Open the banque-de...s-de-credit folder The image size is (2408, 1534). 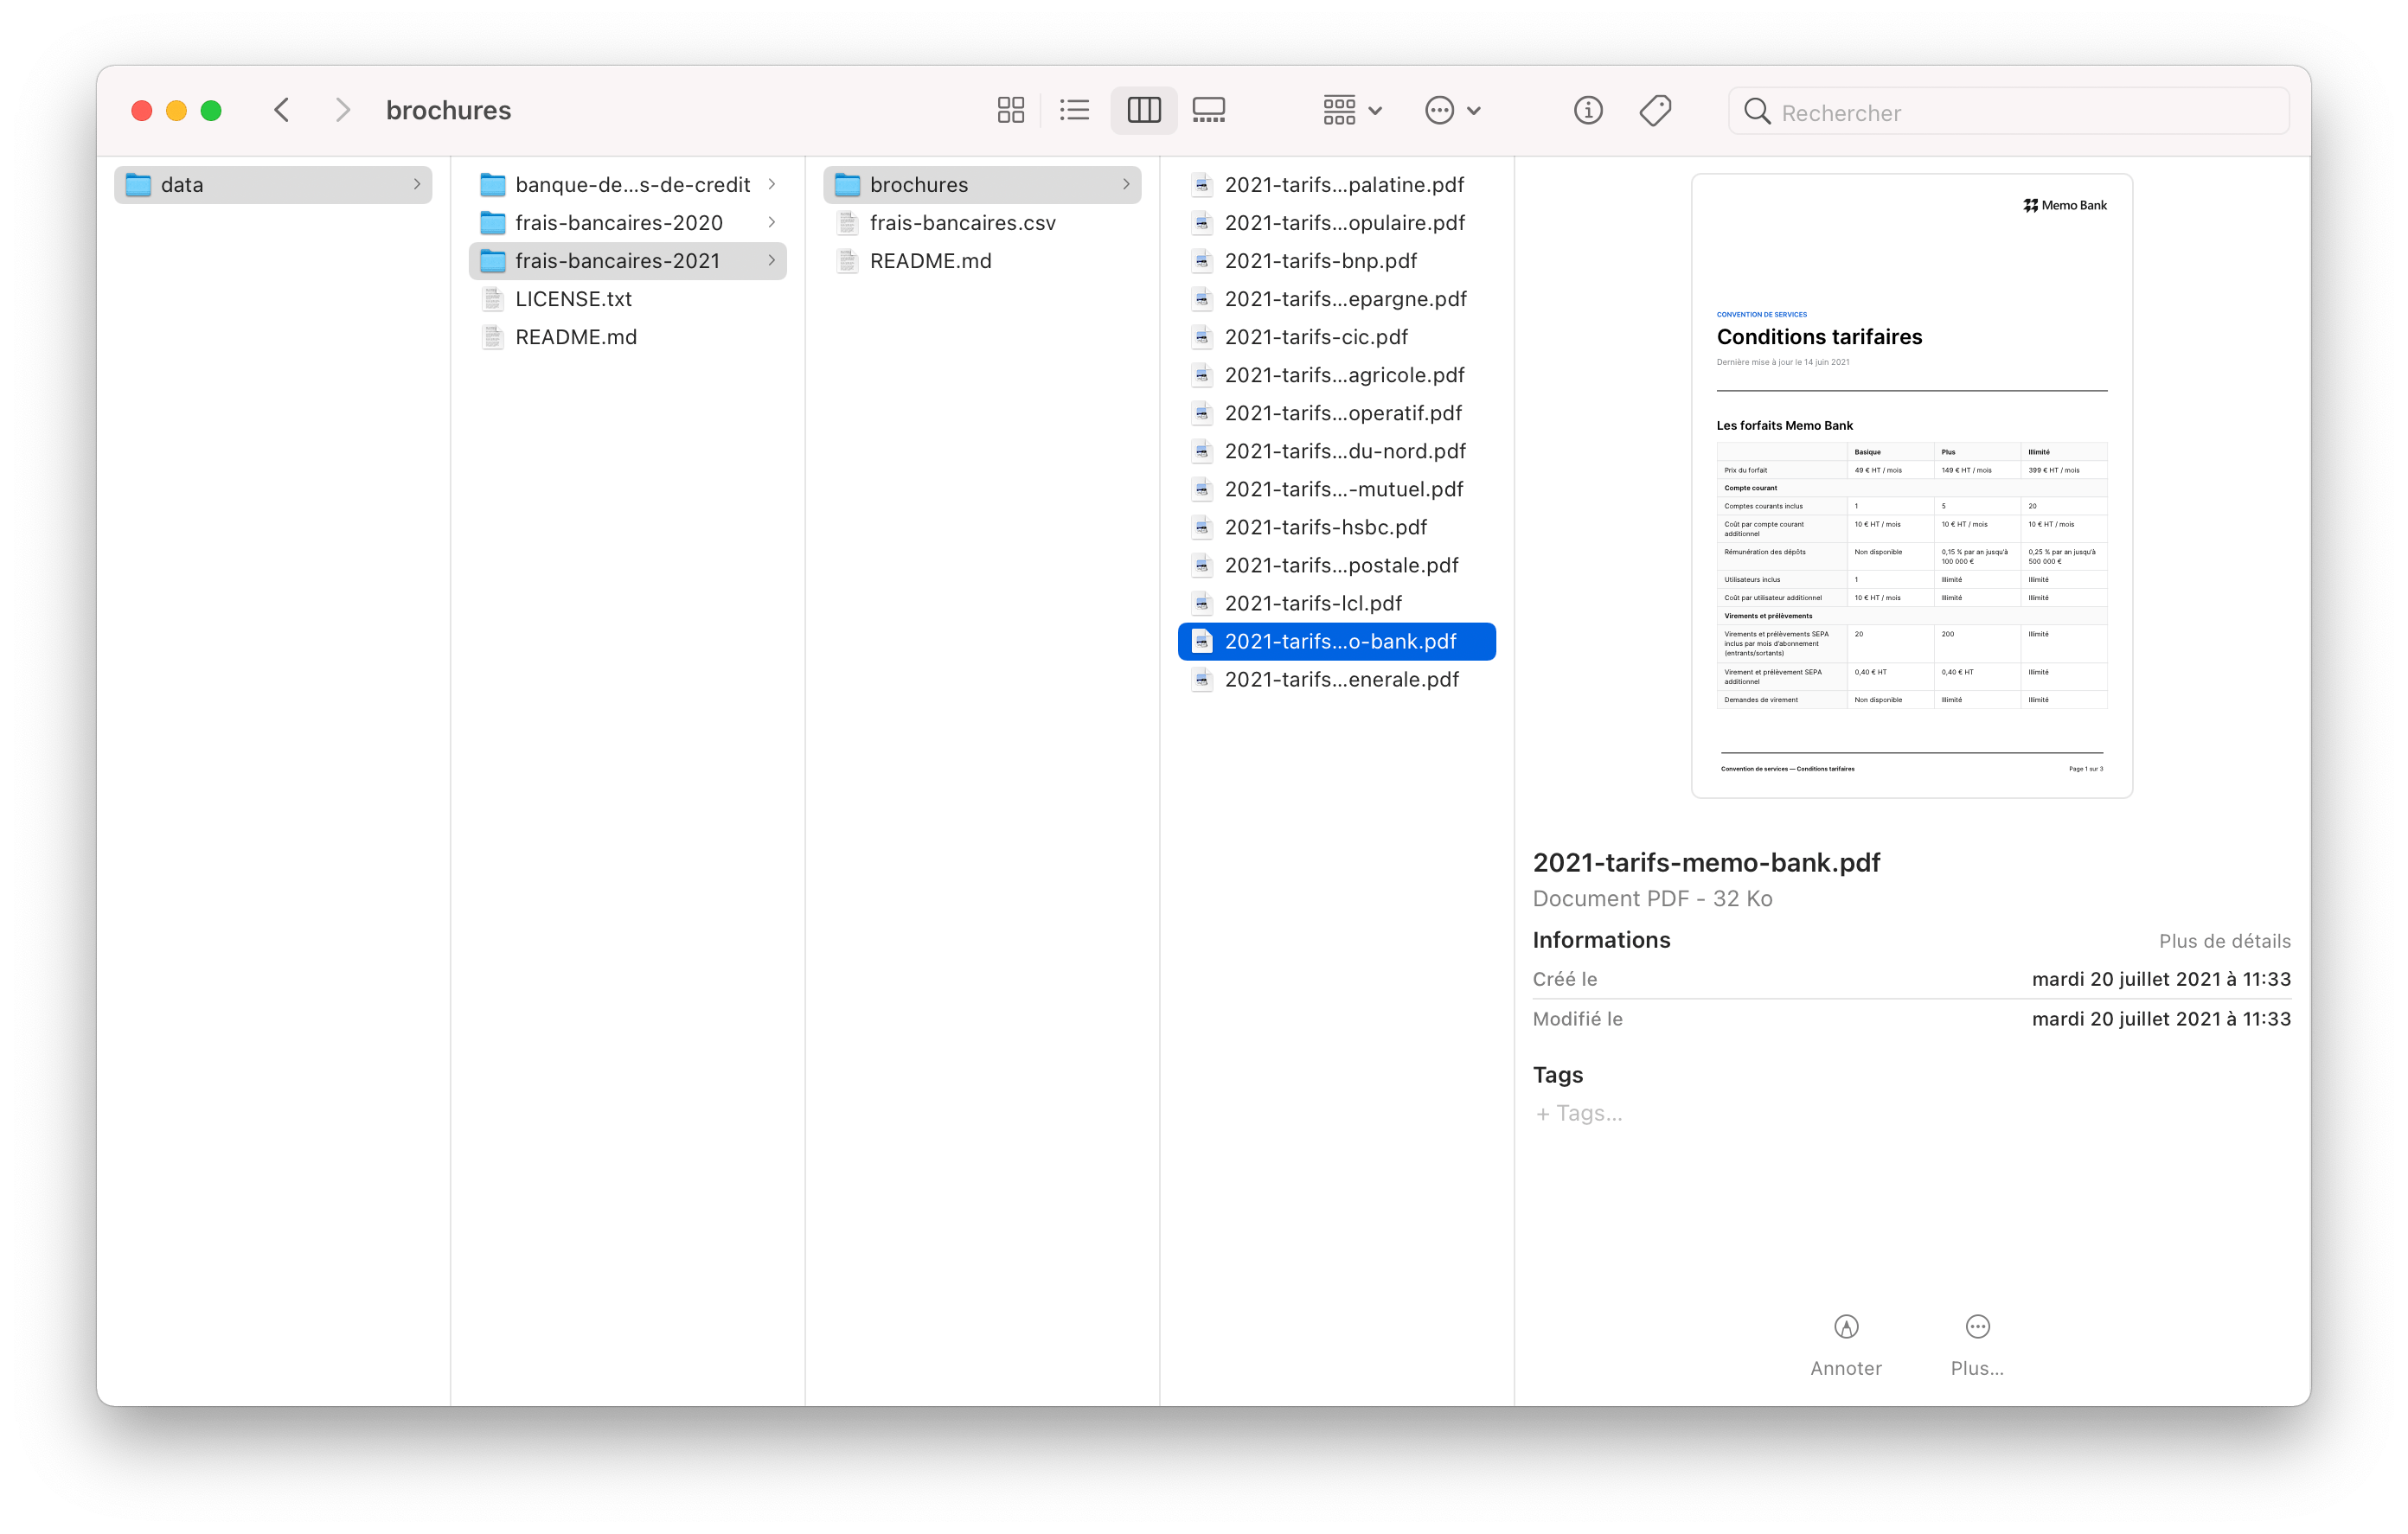click(x=627, y=185)
